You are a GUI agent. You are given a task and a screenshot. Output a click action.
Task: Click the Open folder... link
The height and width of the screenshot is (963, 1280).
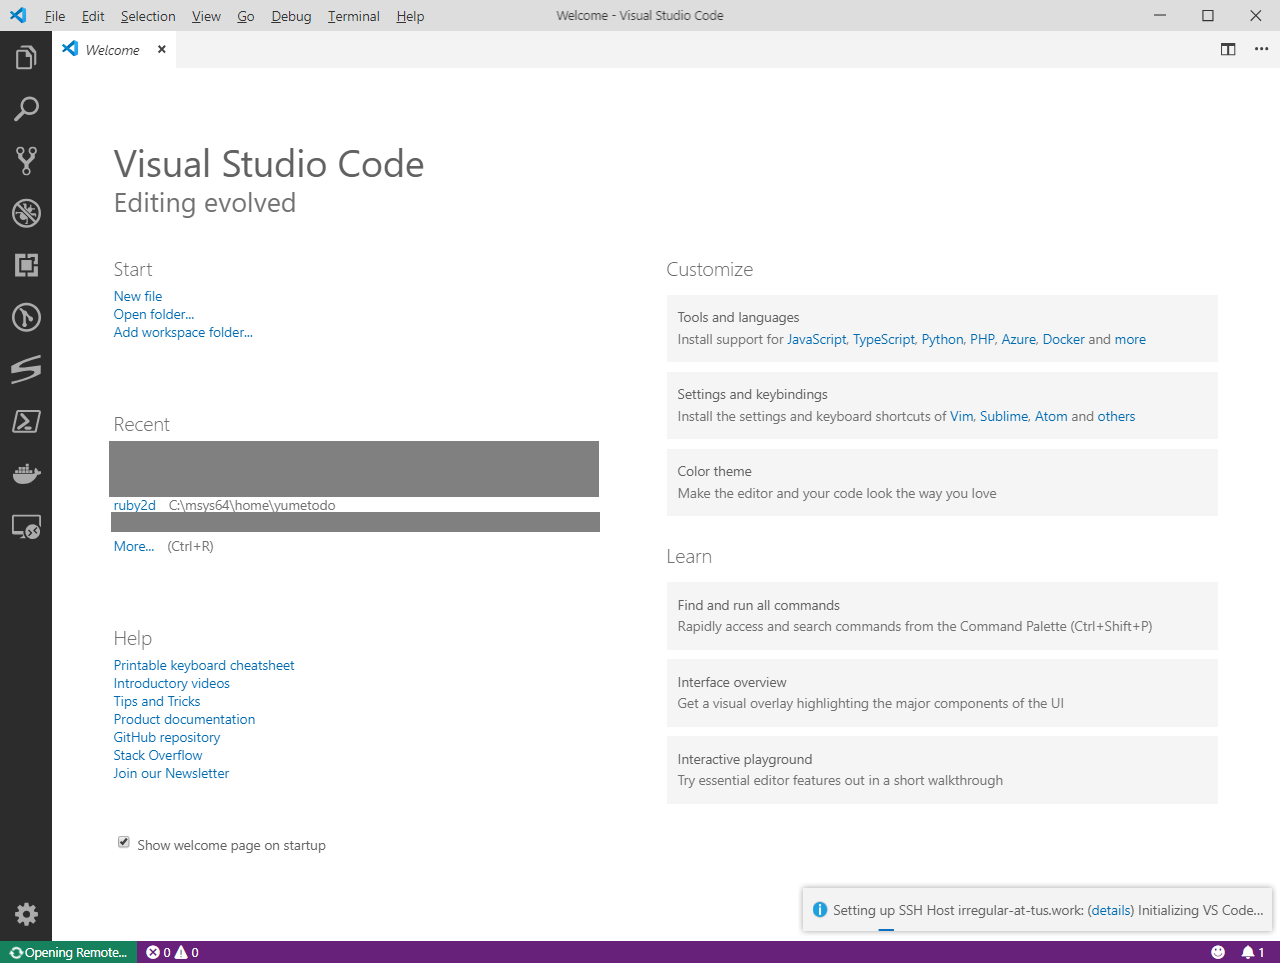point(154,314)
